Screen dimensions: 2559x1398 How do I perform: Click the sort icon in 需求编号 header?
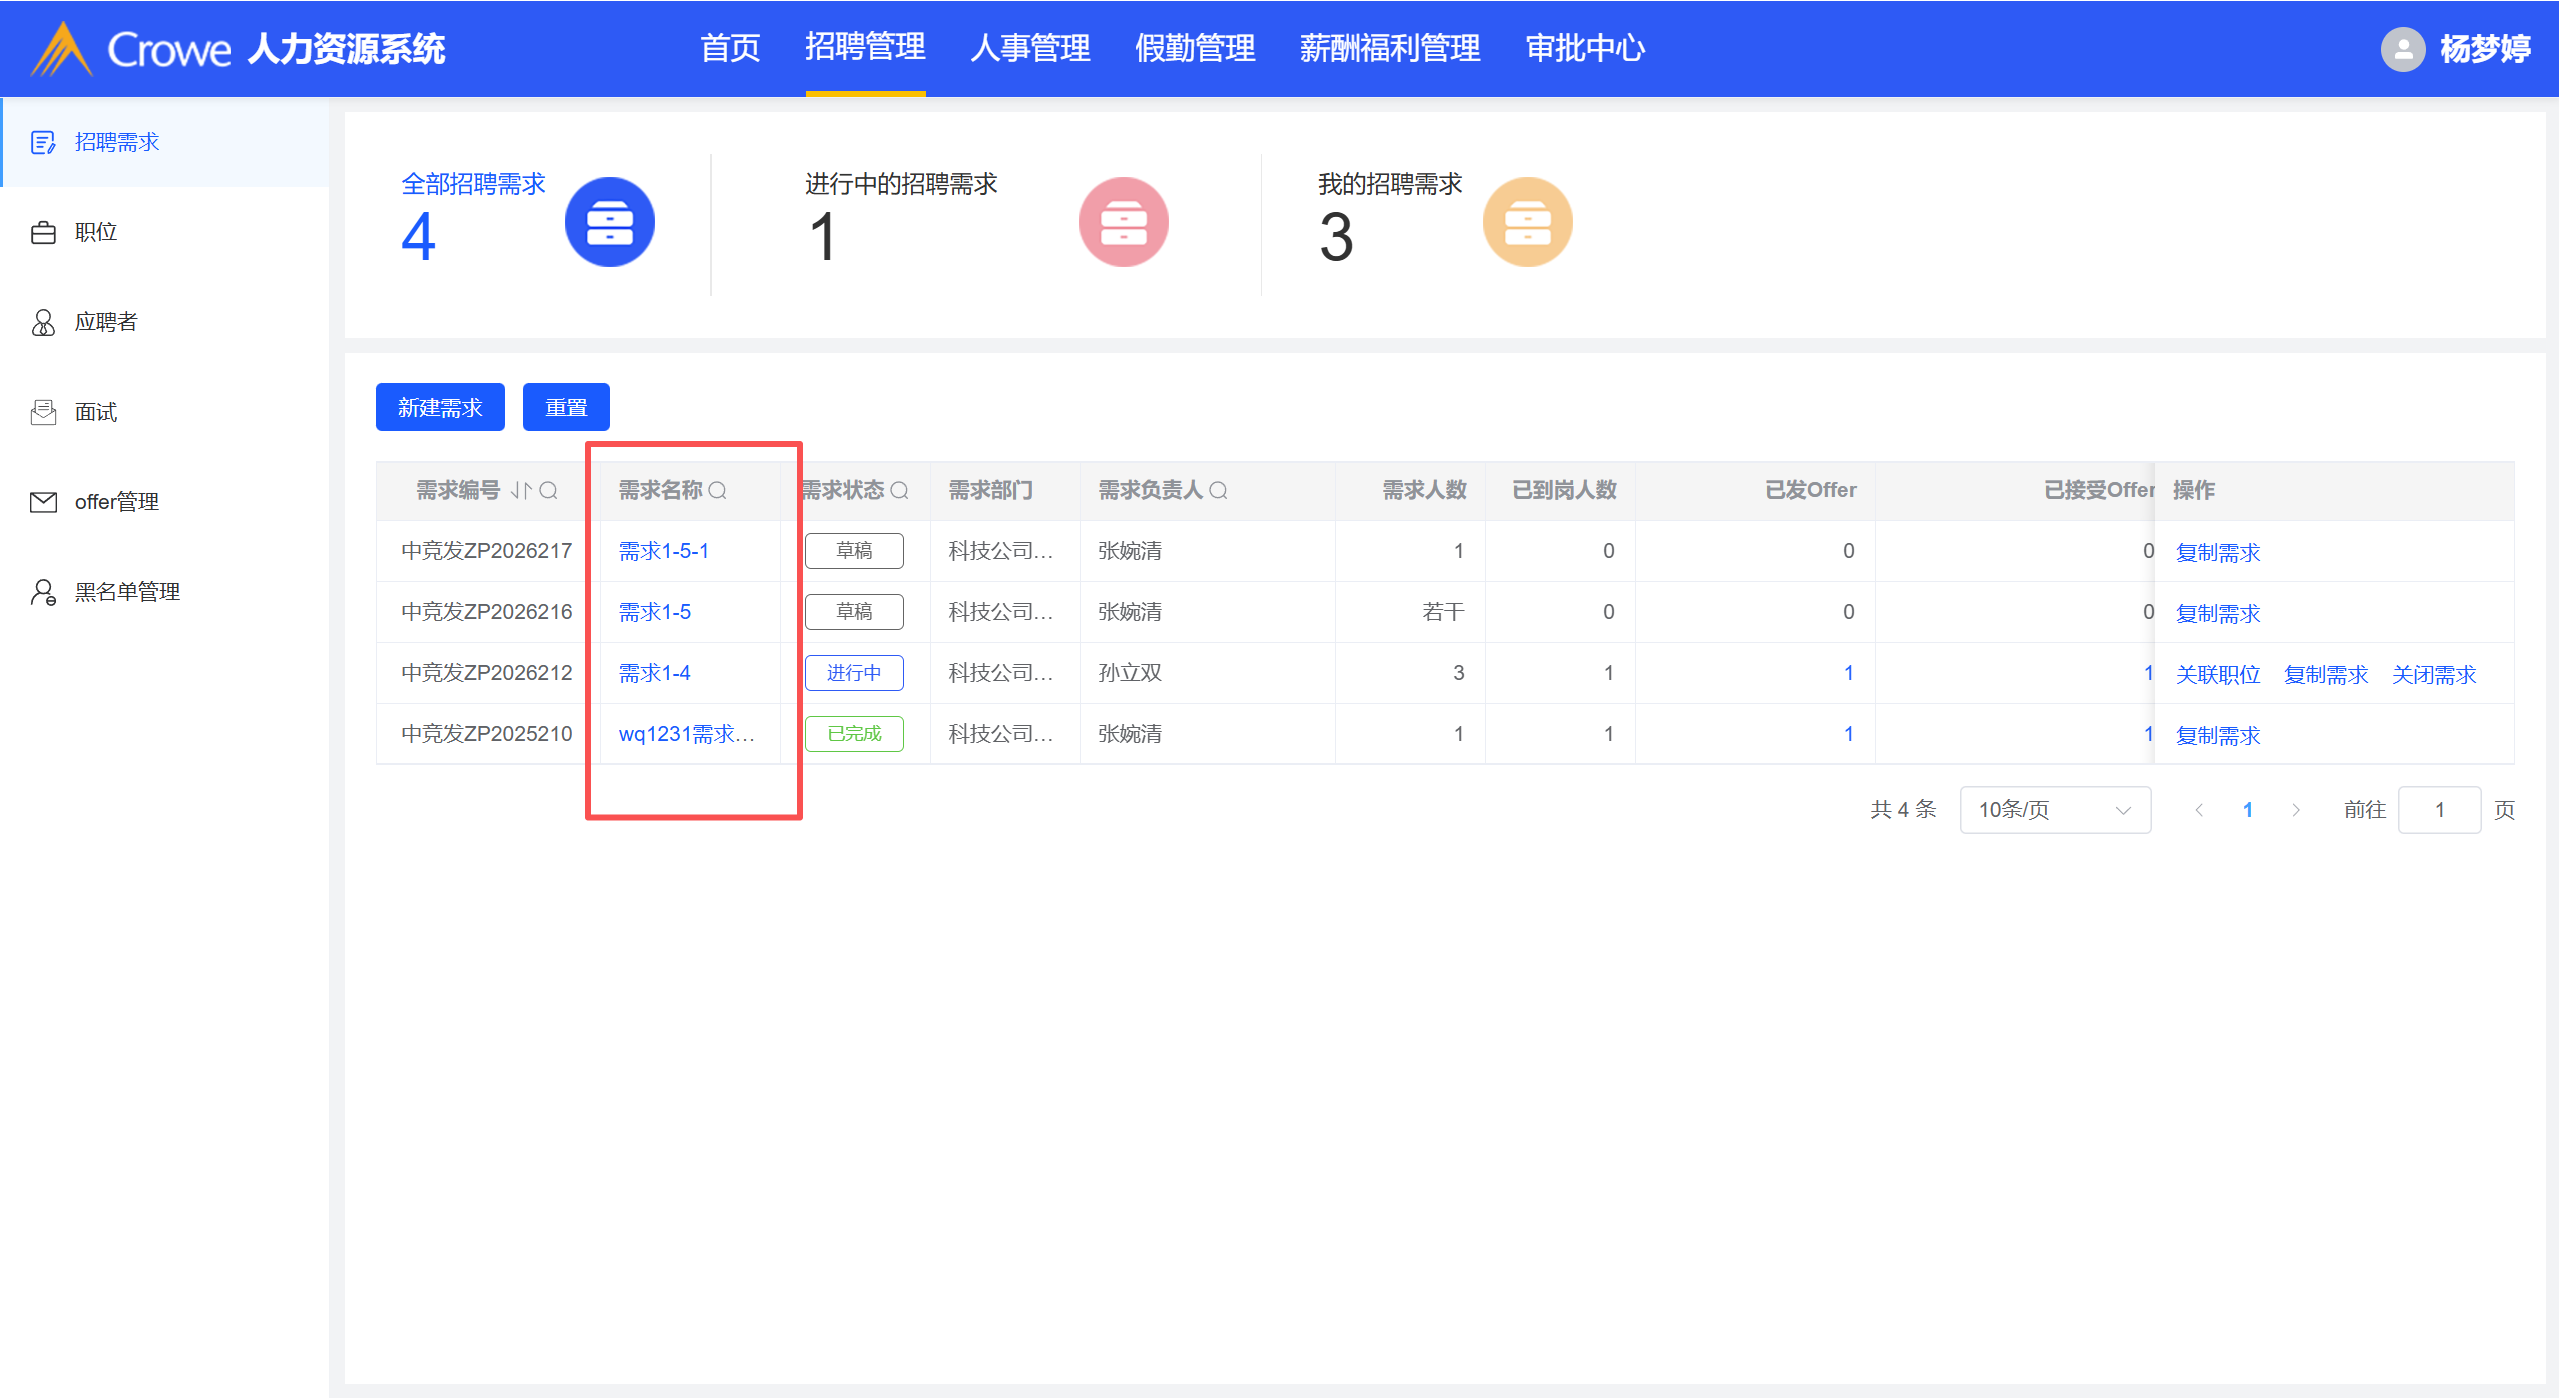pyautogui.click(x=521, y=490)
